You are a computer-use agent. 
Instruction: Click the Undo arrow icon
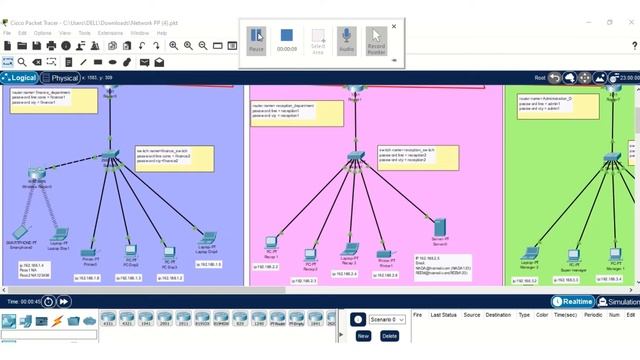click(x=142, y=46)
